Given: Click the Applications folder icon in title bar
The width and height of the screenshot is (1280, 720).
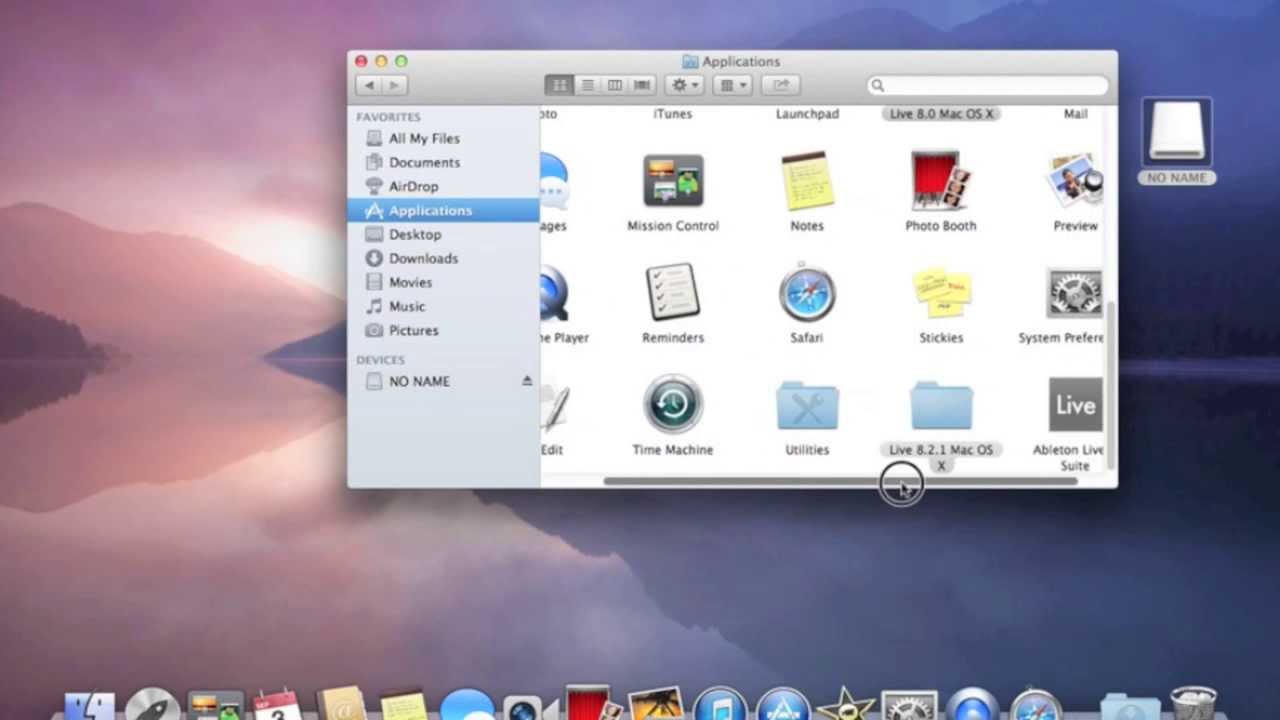Looking at the screenshot, I should coord(690,61).
